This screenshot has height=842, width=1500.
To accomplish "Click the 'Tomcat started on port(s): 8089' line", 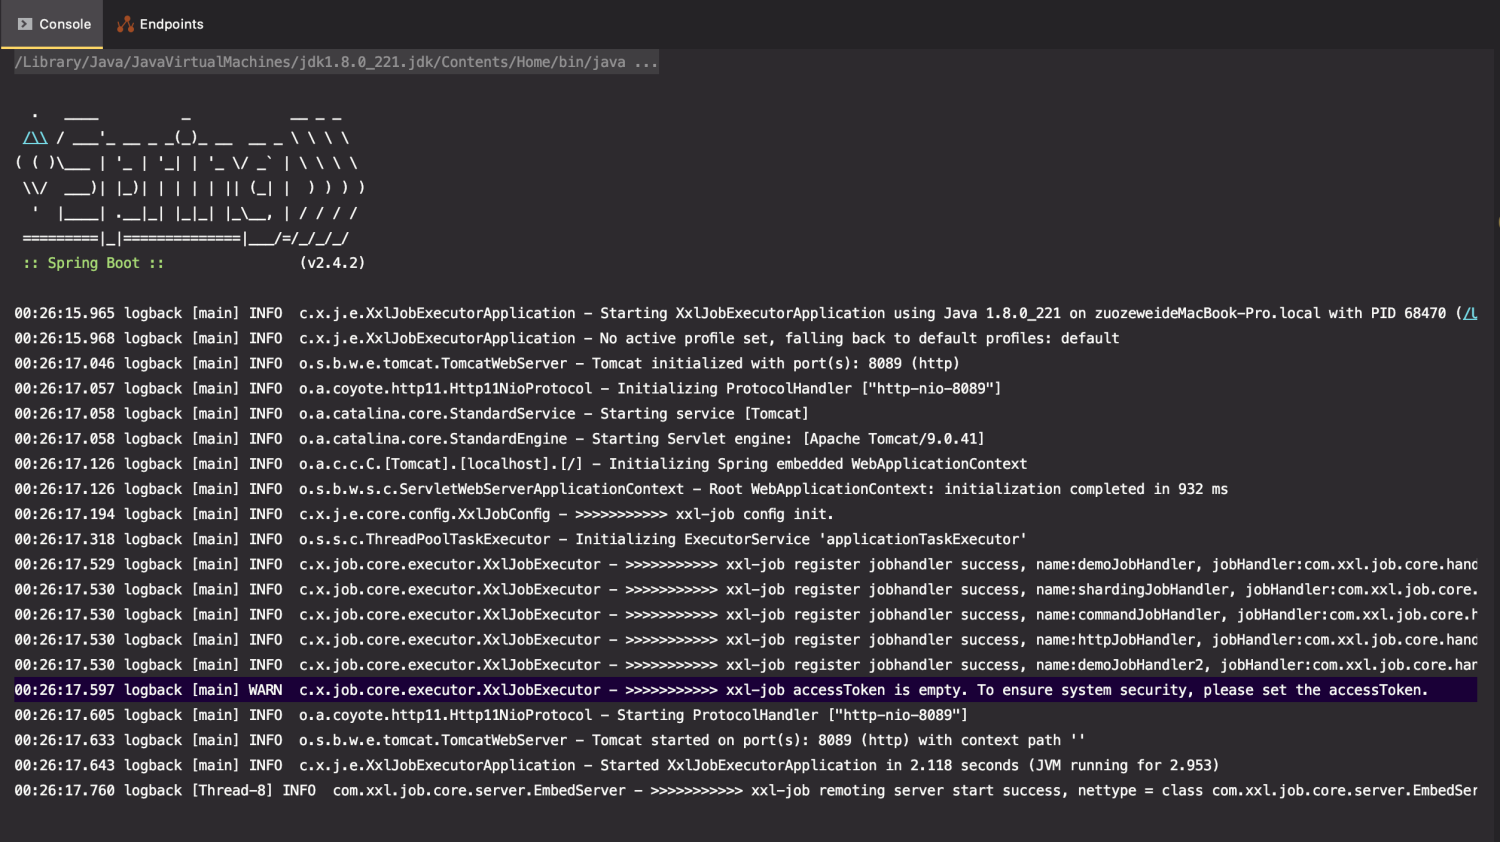I will [x=550, y=740].
